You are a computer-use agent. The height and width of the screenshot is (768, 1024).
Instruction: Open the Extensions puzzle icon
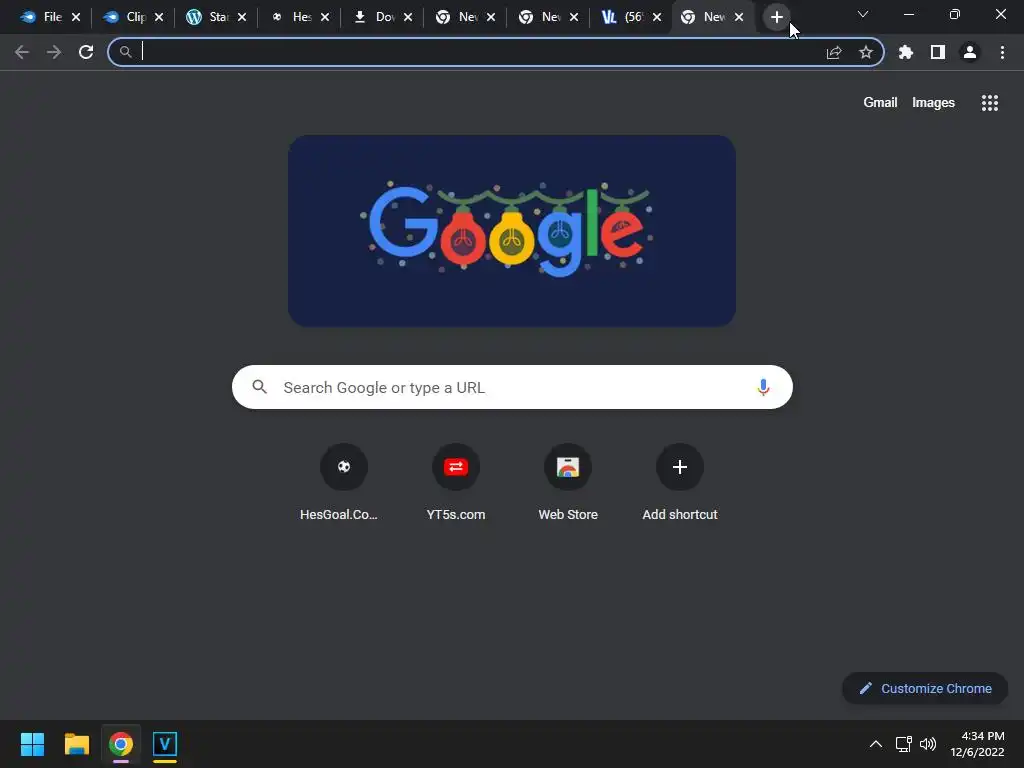tap(906, 52)
